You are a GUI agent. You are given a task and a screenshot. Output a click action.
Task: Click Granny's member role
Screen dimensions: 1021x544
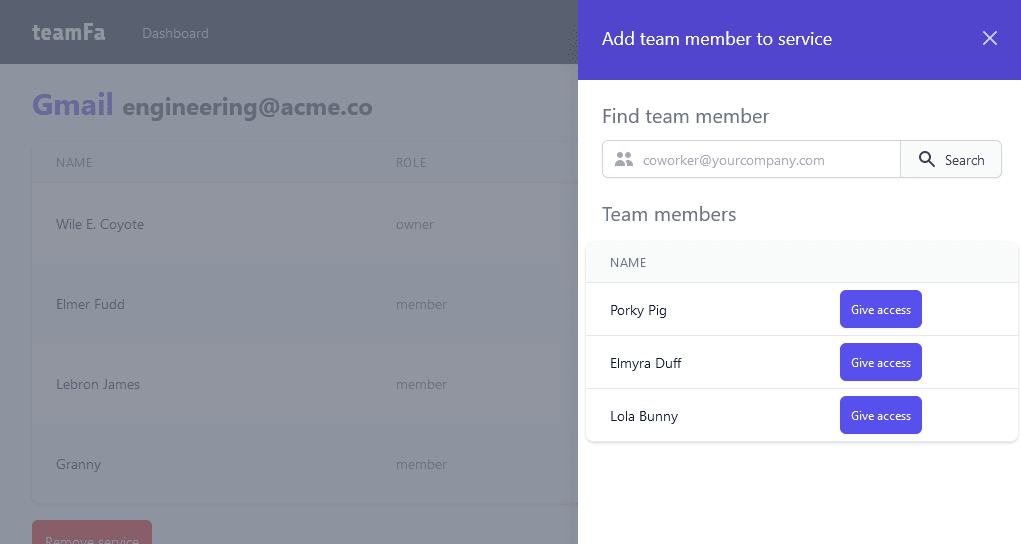[421, 465]
